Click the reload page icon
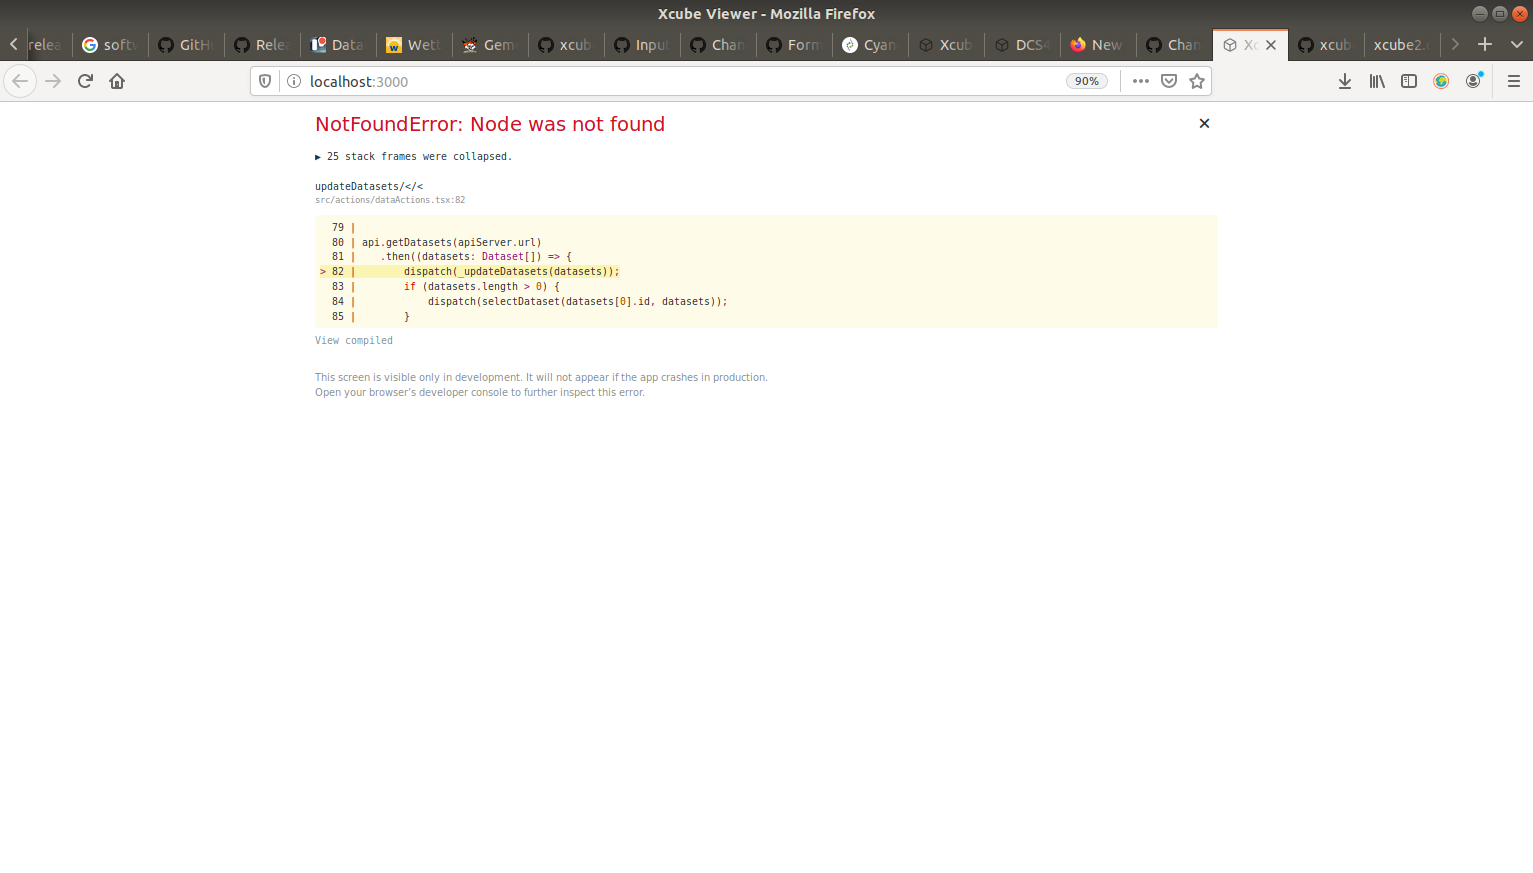This screenshot has height=873, width=1533. (85, 81)
